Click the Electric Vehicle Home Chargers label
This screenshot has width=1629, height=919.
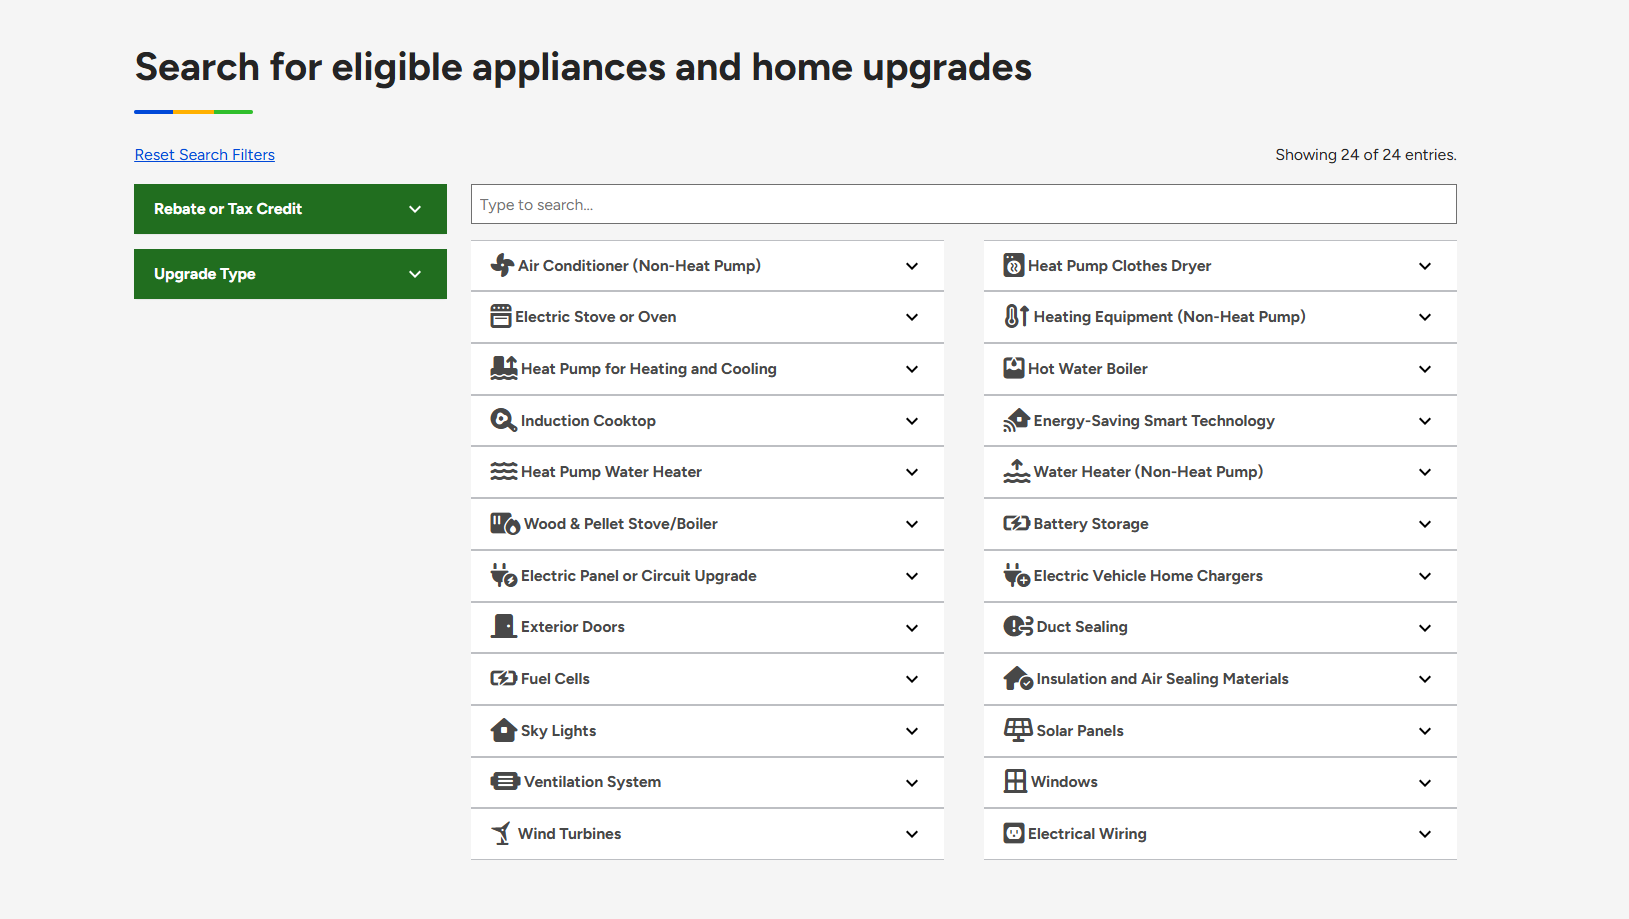coord(1148,576)
